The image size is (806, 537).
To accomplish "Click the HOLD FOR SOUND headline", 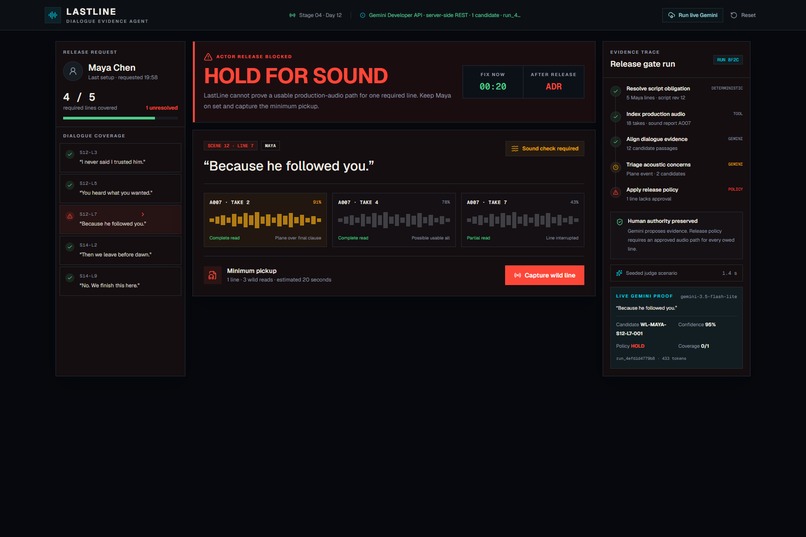I will coord(296,76).
